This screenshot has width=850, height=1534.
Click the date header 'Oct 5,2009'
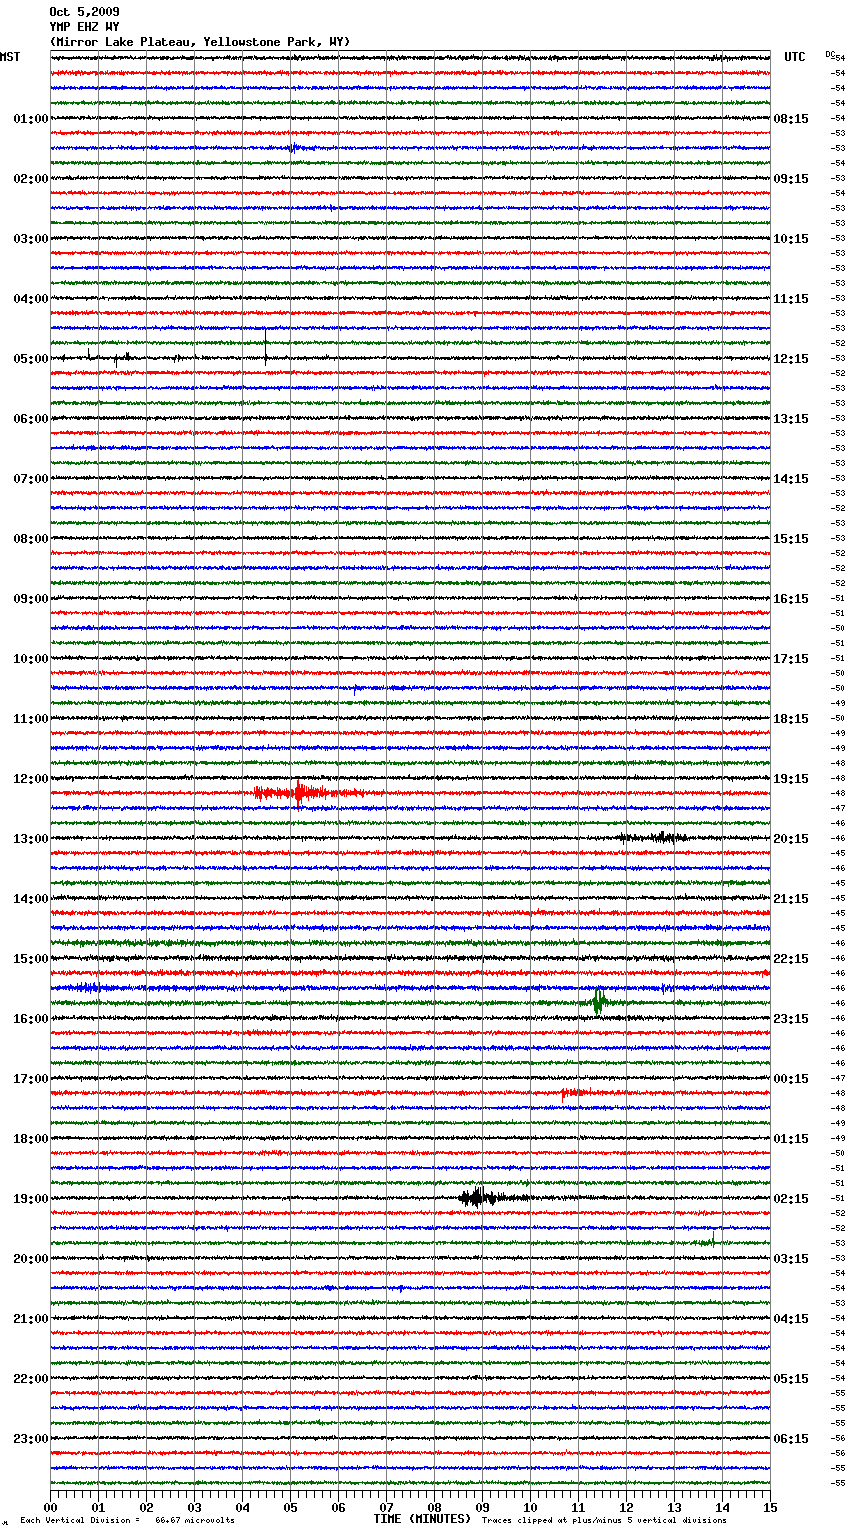point(84,12)
